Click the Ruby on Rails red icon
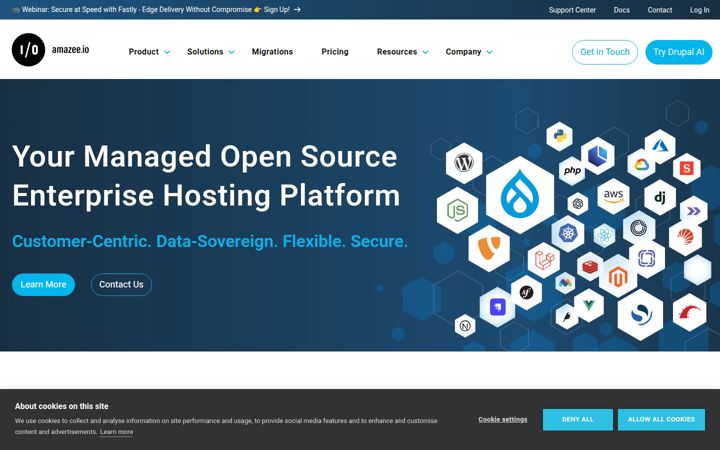Image resolution: width=720 pixels, height=450 pixels. (x=689, y=312)
